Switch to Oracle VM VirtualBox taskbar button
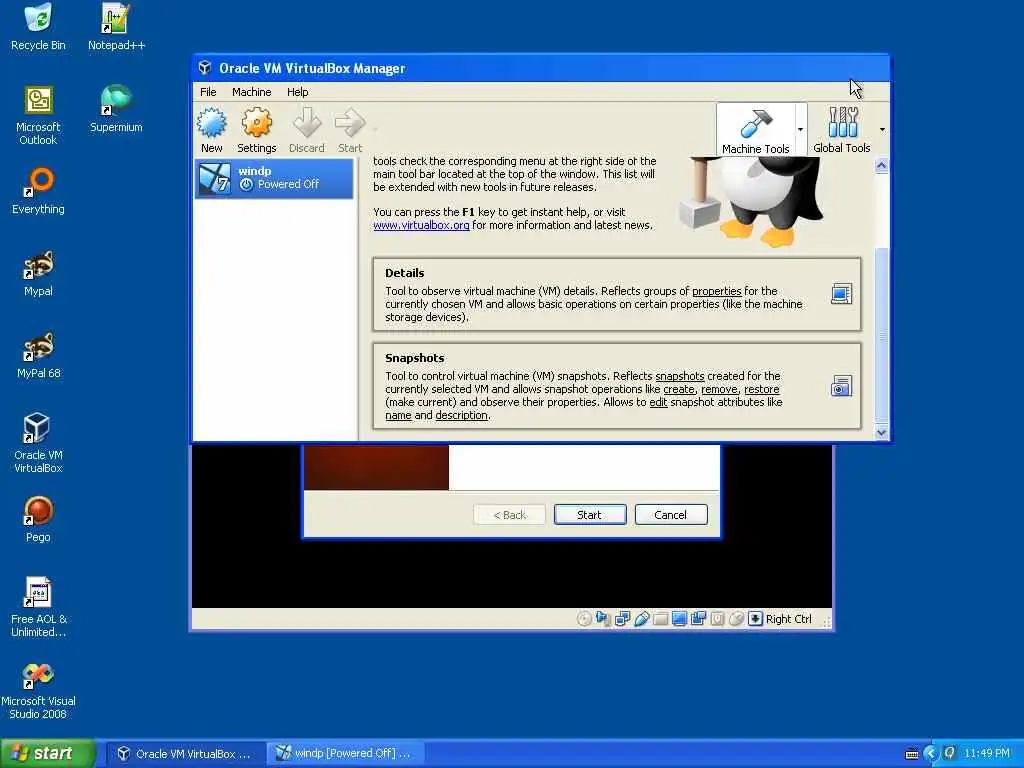The width and height of the screenshot is (1024, 768). tap(185, 754)
